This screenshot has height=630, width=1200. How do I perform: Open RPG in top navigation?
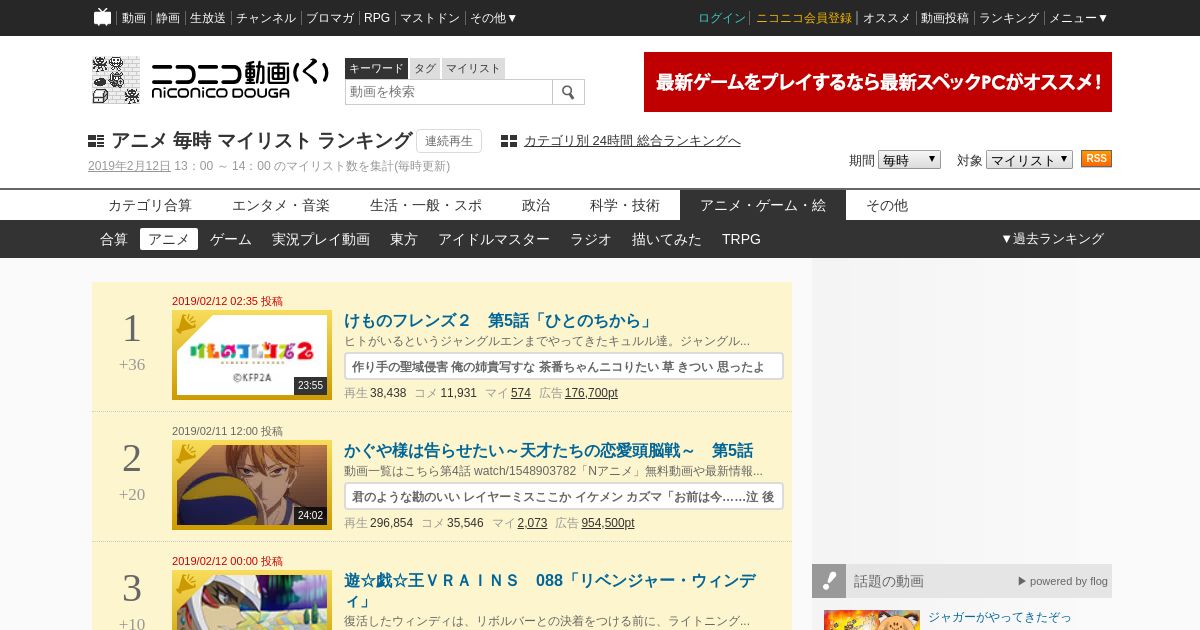(x=377, y=18)
